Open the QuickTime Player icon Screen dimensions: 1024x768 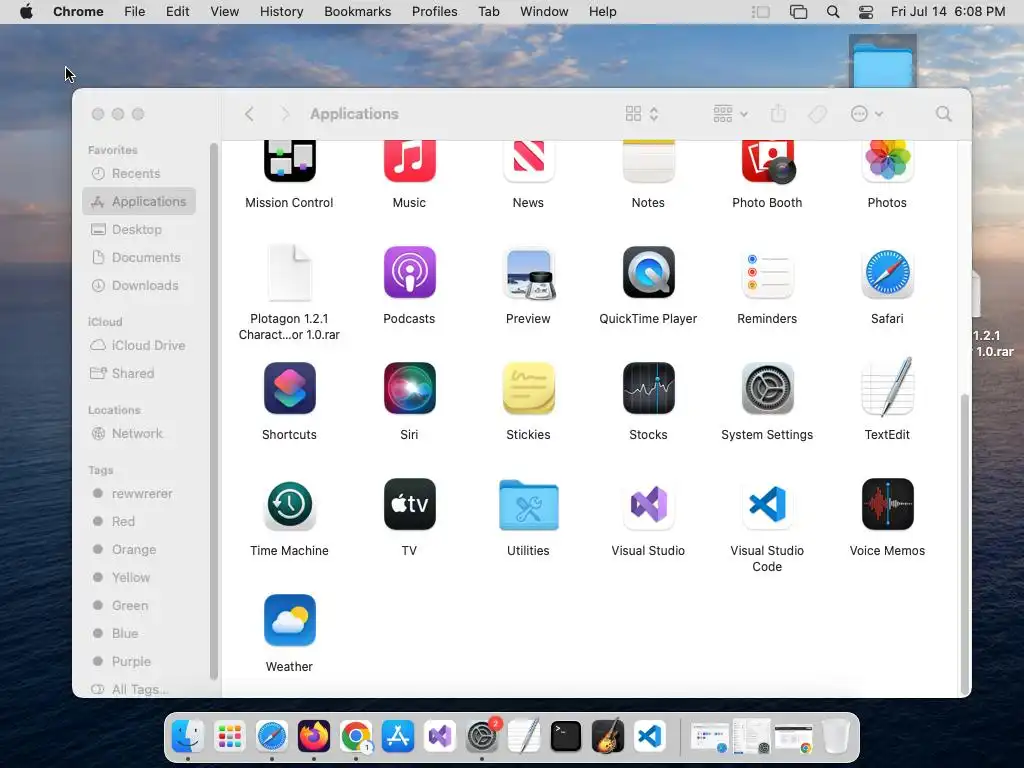pyautogui.click(x=648, y=272)
